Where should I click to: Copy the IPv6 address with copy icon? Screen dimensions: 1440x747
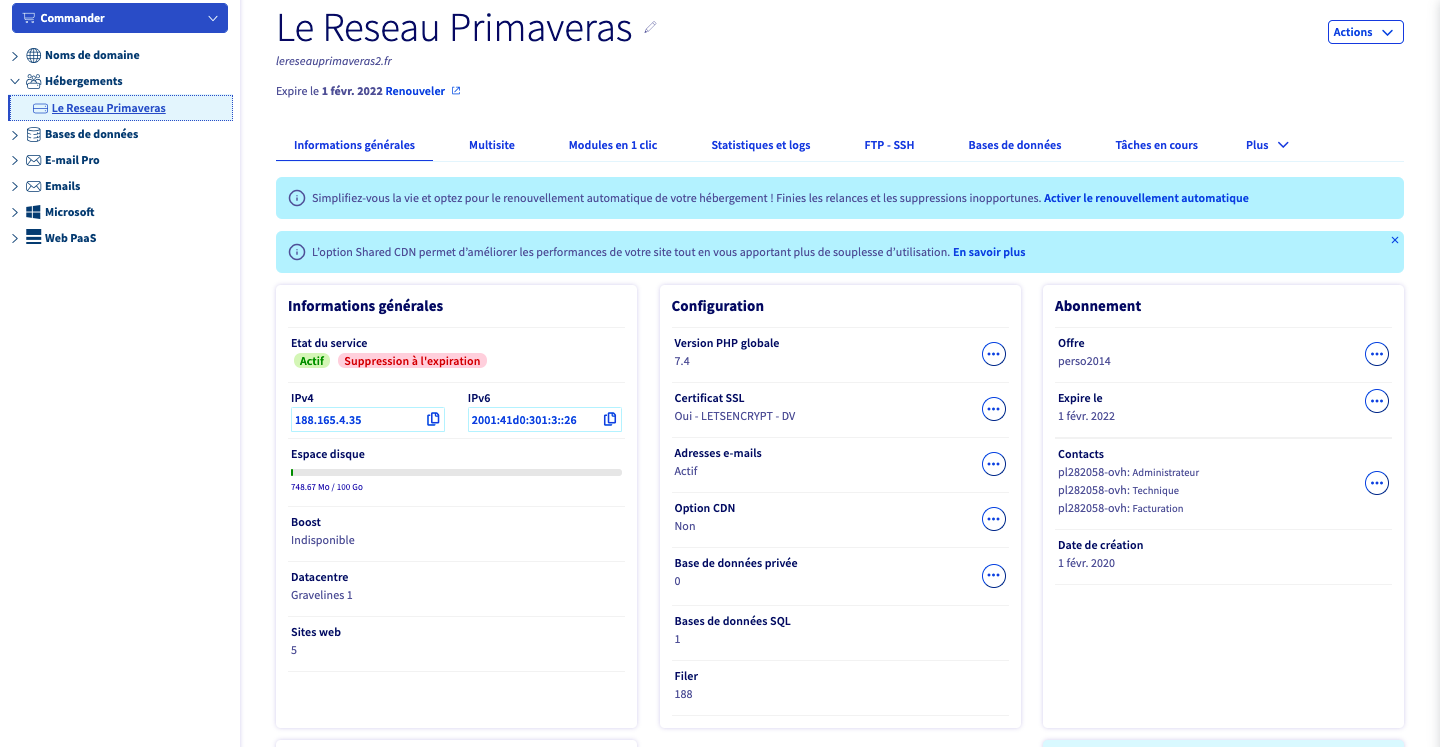[x=610, y=419]
